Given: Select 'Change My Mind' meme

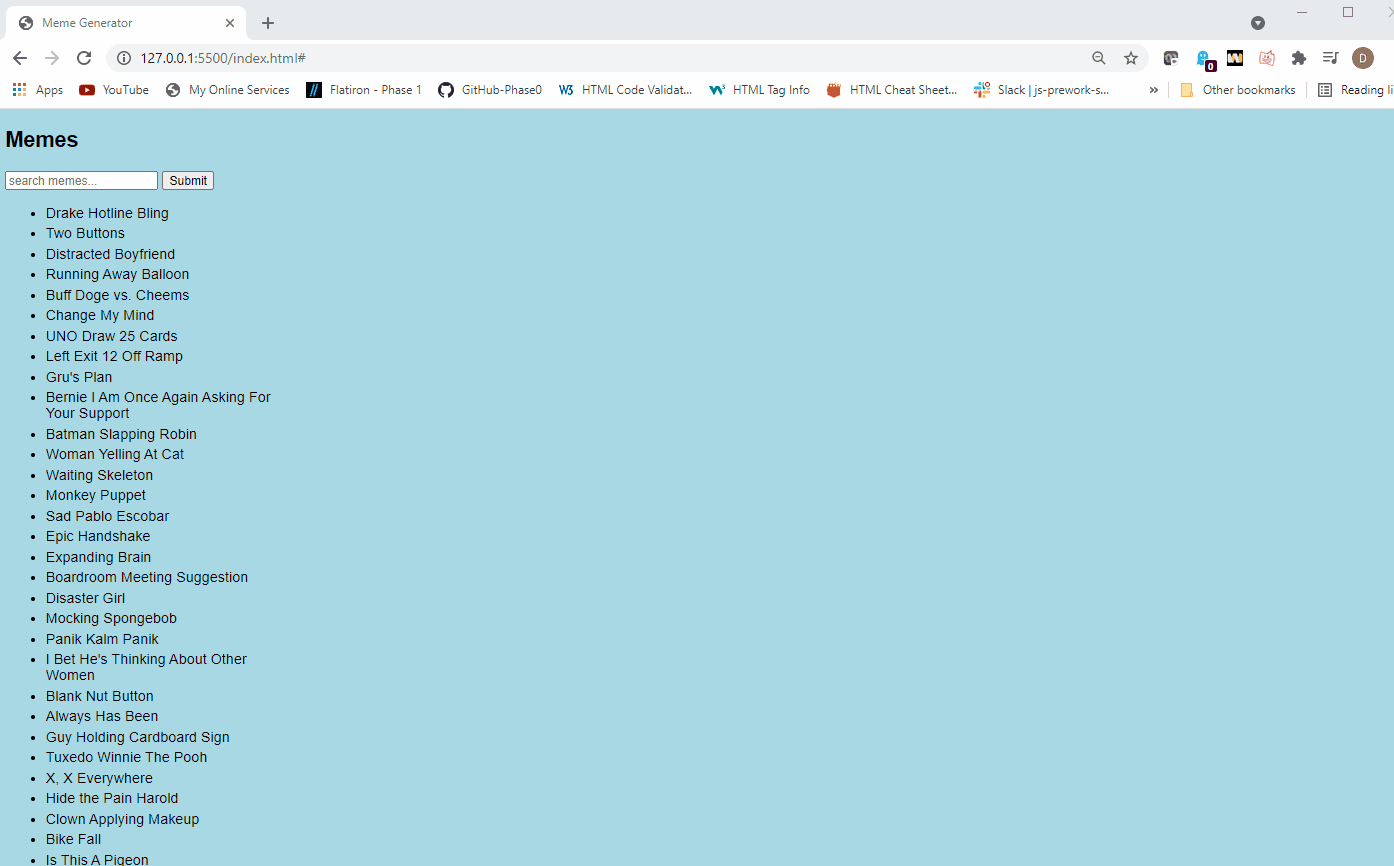Looking at the screenshot, I should [x=100, y=315].
